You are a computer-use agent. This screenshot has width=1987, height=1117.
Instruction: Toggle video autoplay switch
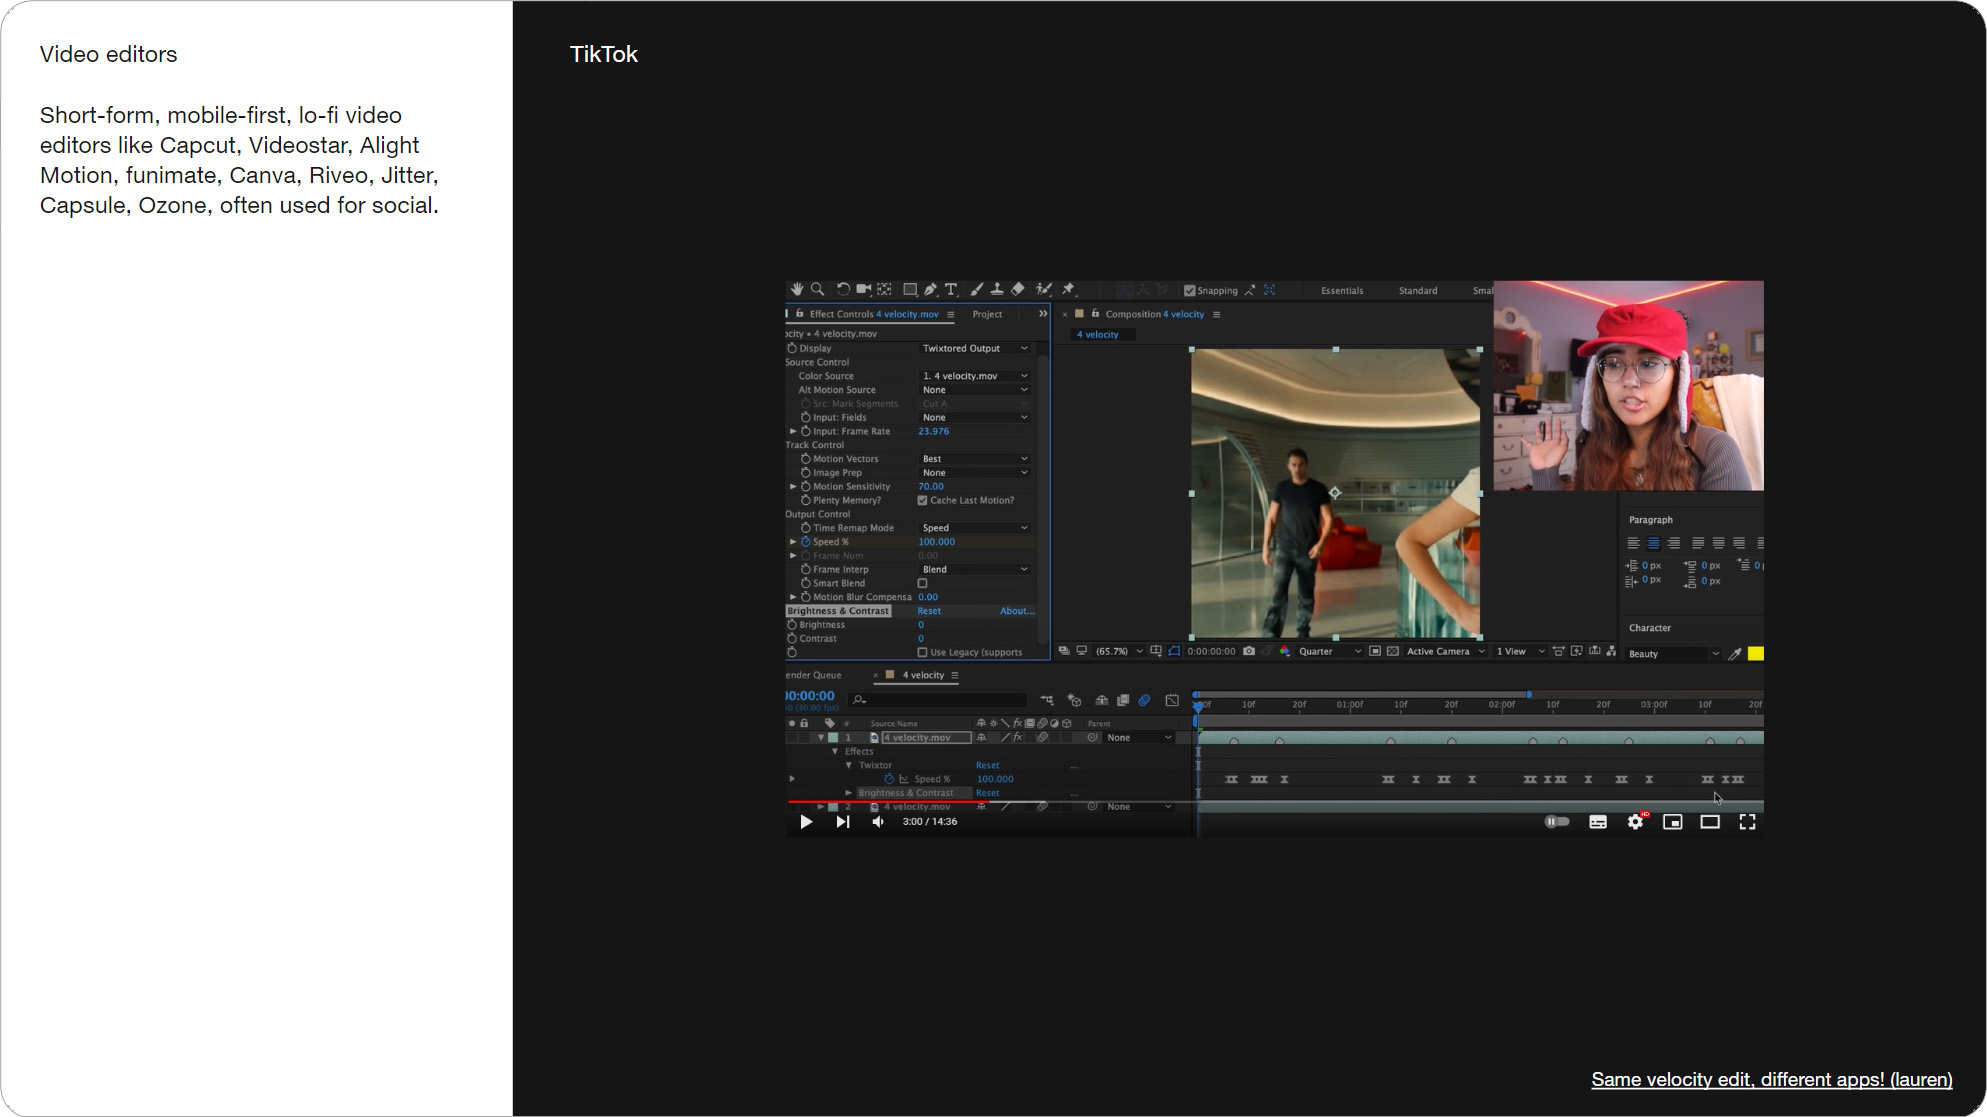[1557, 822]
